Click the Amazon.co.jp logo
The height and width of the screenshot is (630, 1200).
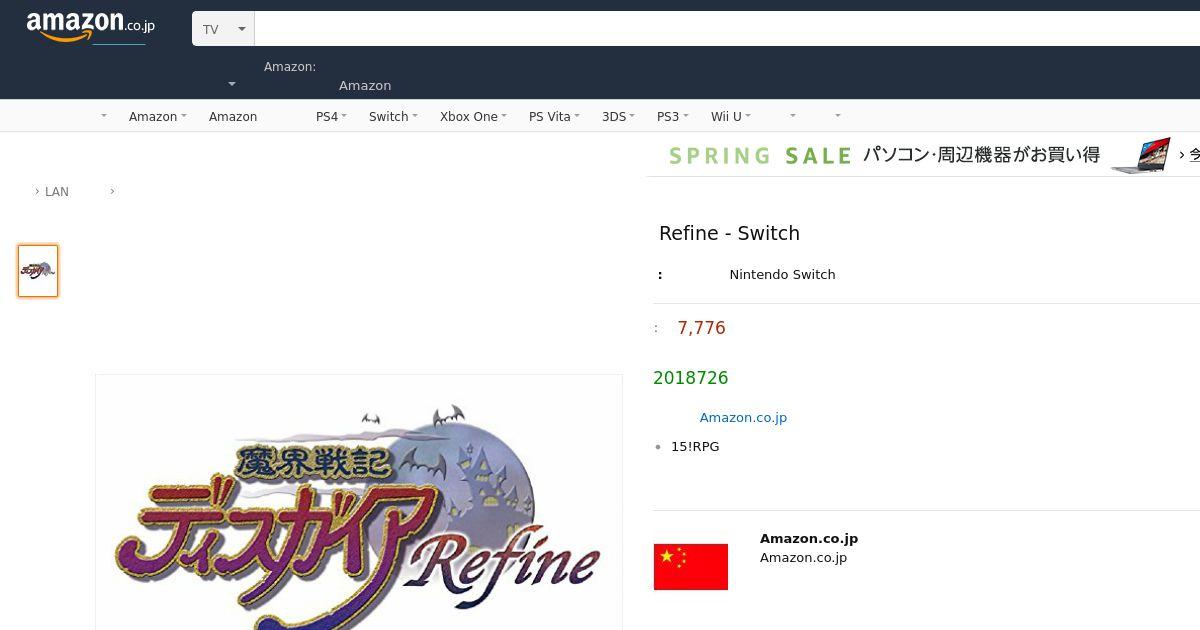click(x=90, y=27)
